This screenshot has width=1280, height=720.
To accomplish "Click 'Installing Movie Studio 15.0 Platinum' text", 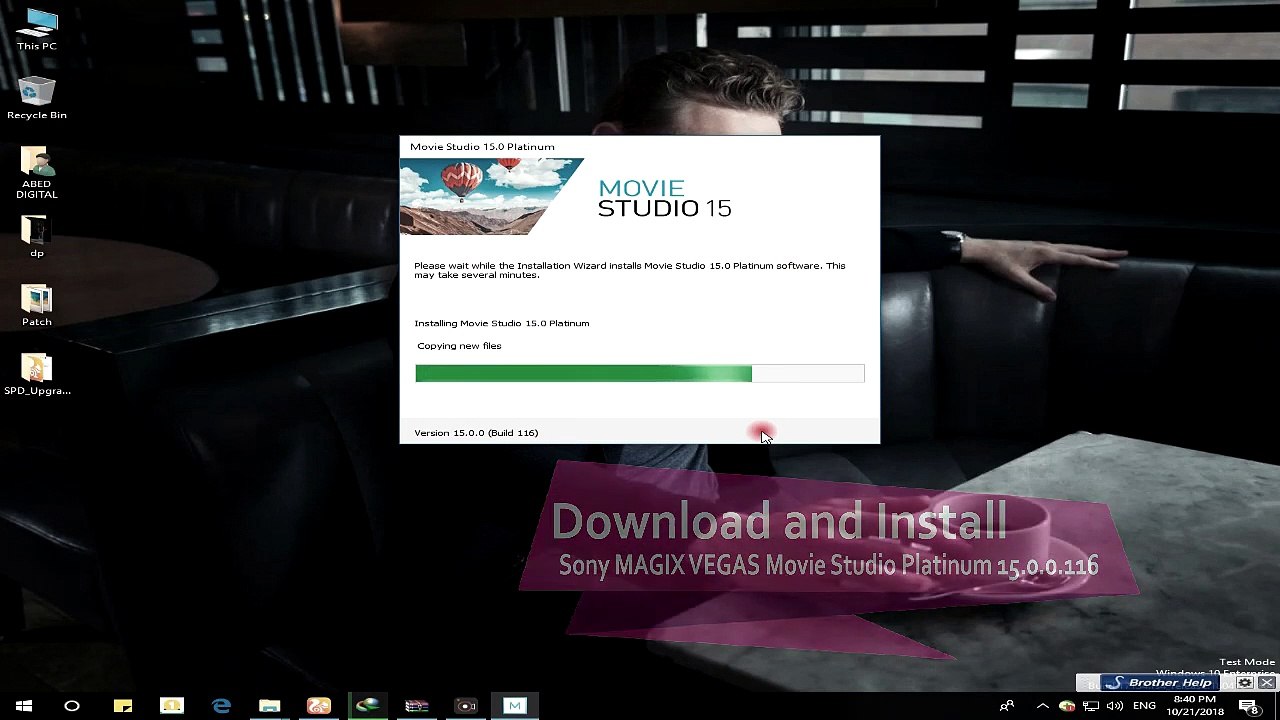I will (x=502, y=323).
